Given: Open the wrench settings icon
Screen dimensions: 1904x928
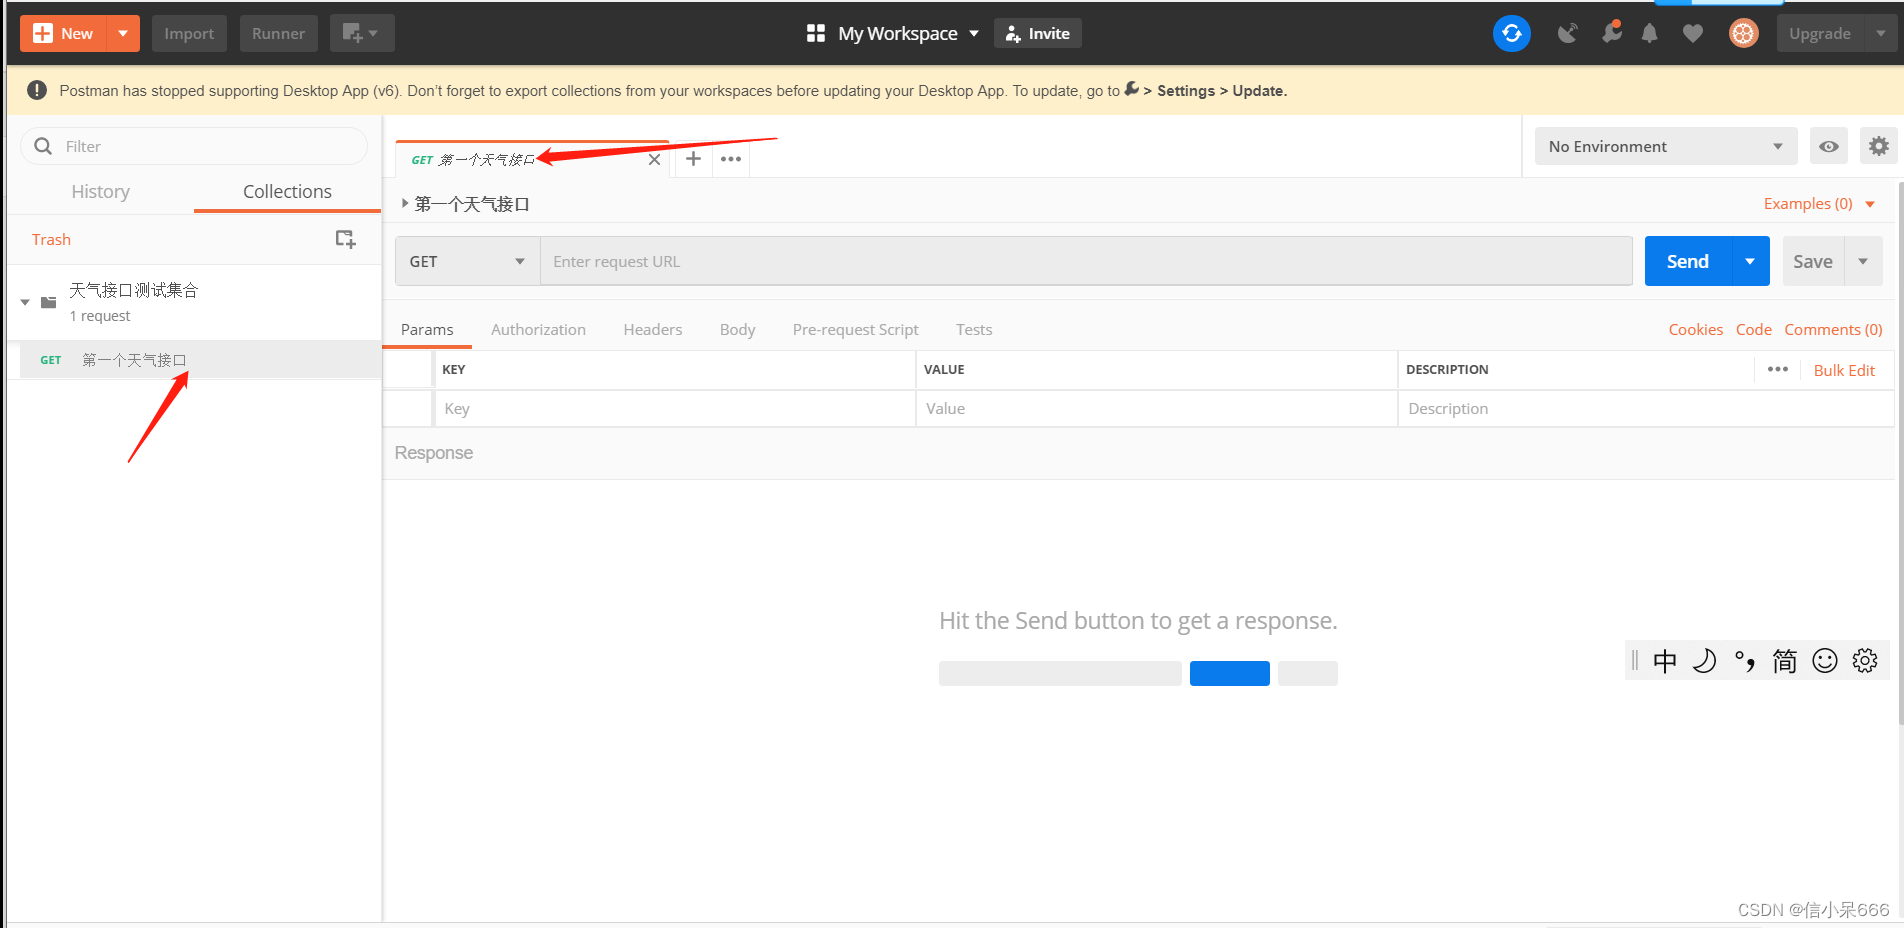Looking at the screenshot, I should (1610, 33).
